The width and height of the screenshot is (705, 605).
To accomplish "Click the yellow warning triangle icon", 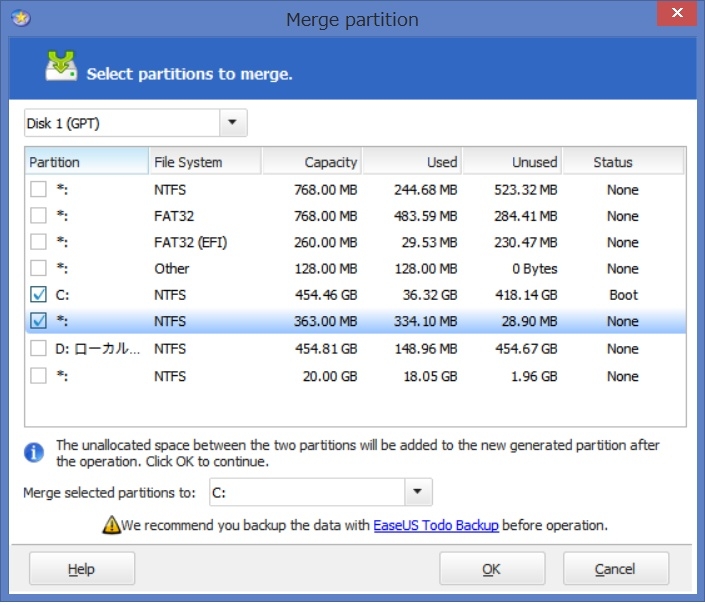I will click(111, 525).
